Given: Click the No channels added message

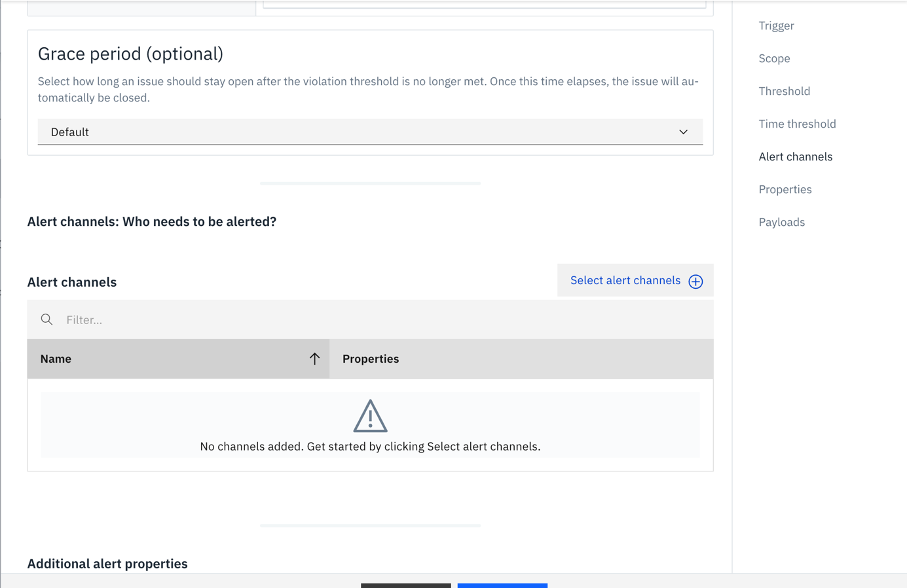Looking at the screenshot, I should (x=370, y=446).
